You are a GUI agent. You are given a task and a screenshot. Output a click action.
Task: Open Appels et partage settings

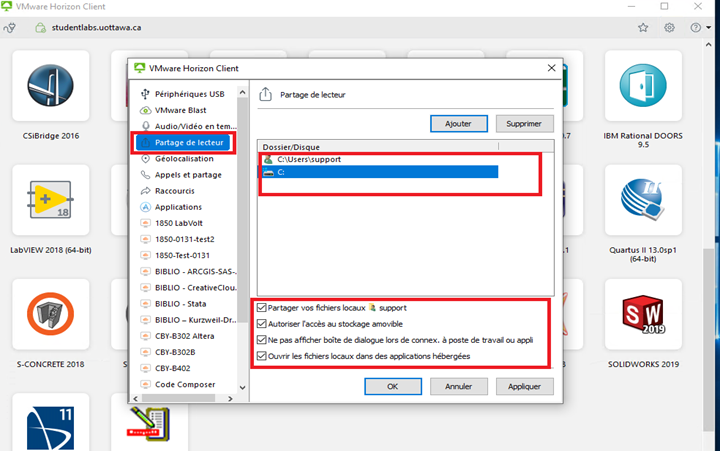pyautogui.click(x=181, y=175)
